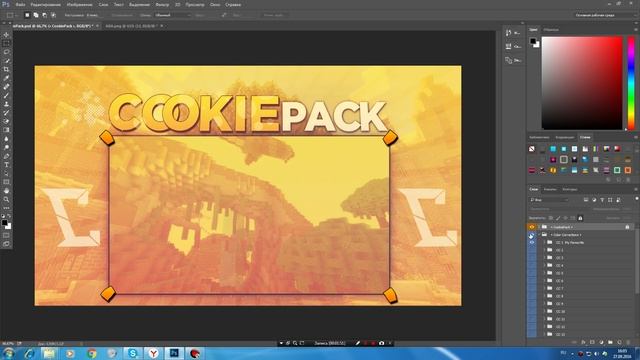Select the Lasso tool
Screen dimensions: 640x360
coord(6,52)
